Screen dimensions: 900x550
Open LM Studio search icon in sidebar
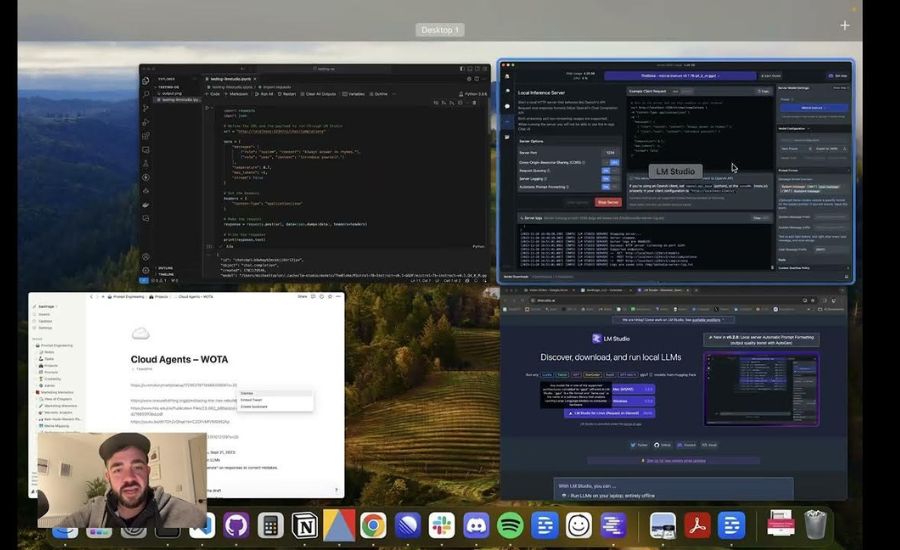tap(507, 91)
